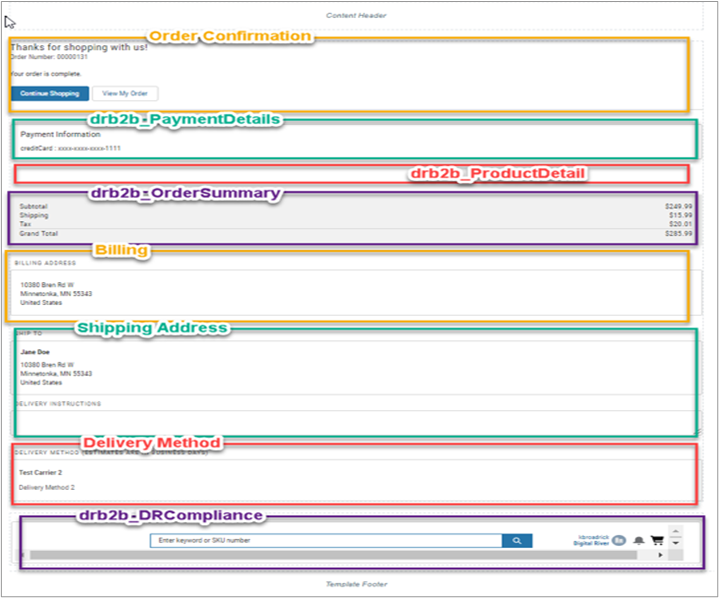Select the Delivery Method label

(151, 442)
